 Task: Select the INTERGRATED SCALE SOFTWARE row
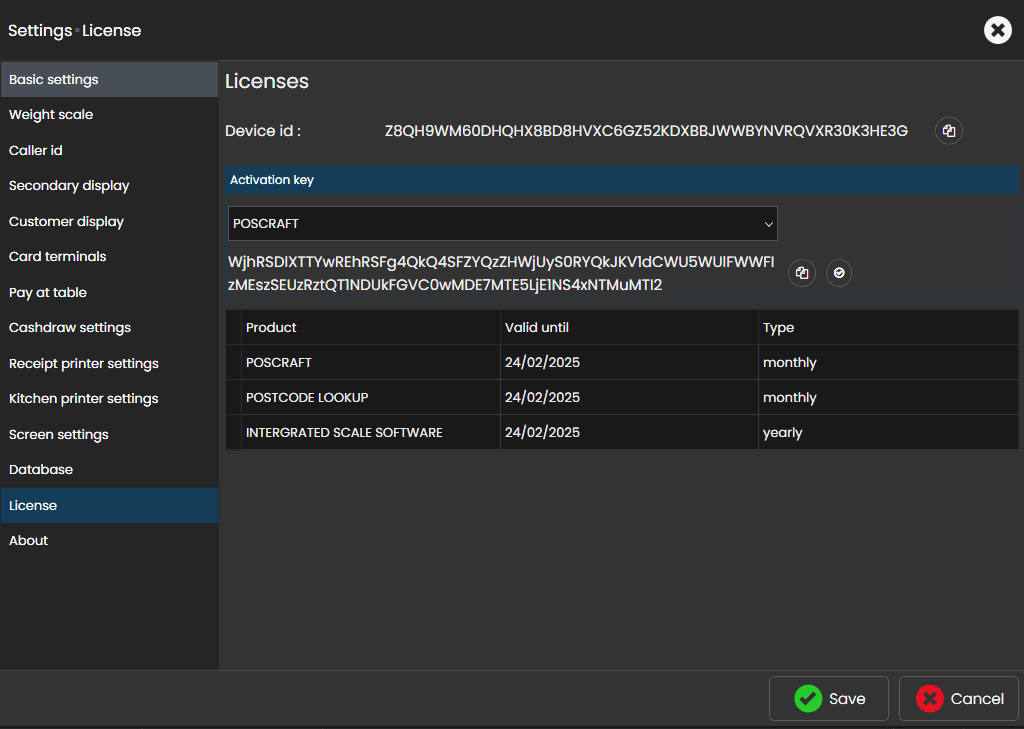coord(344,433)
